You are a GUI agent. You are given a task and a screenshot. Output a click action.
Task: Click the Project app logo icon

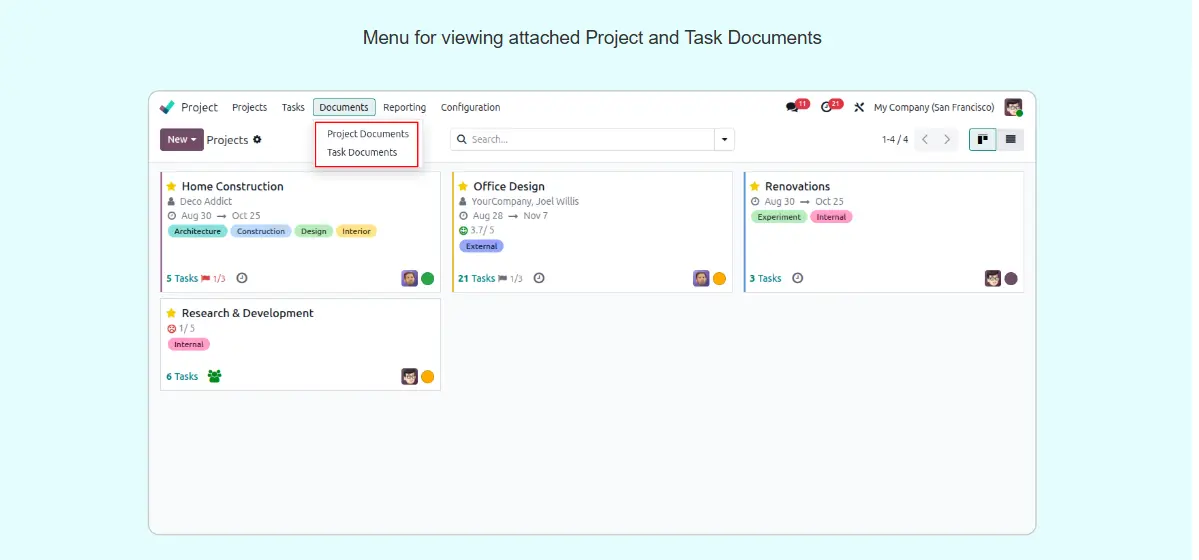167,107
